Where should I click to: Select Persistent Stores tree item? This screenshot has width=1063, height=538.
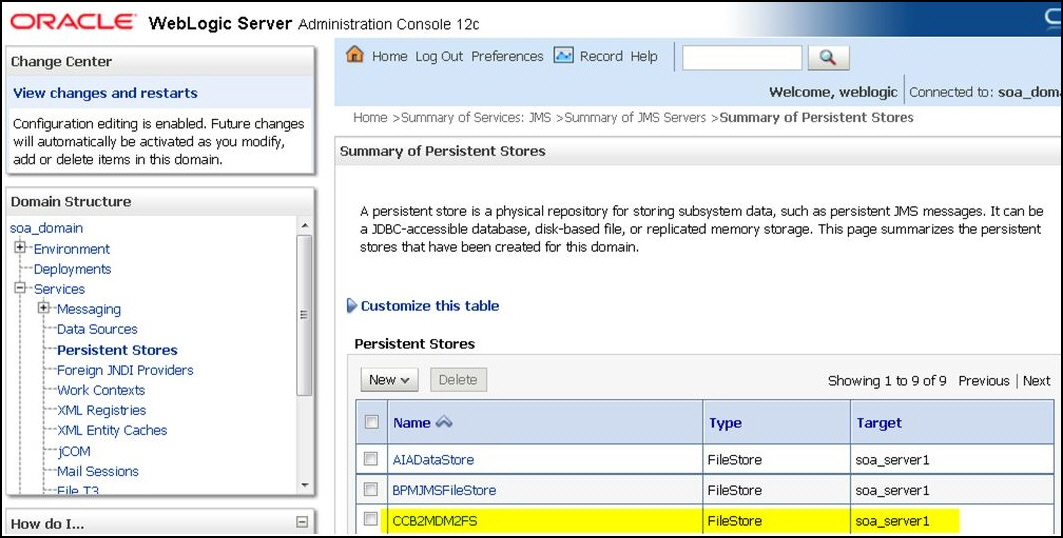tap(117, 350)
